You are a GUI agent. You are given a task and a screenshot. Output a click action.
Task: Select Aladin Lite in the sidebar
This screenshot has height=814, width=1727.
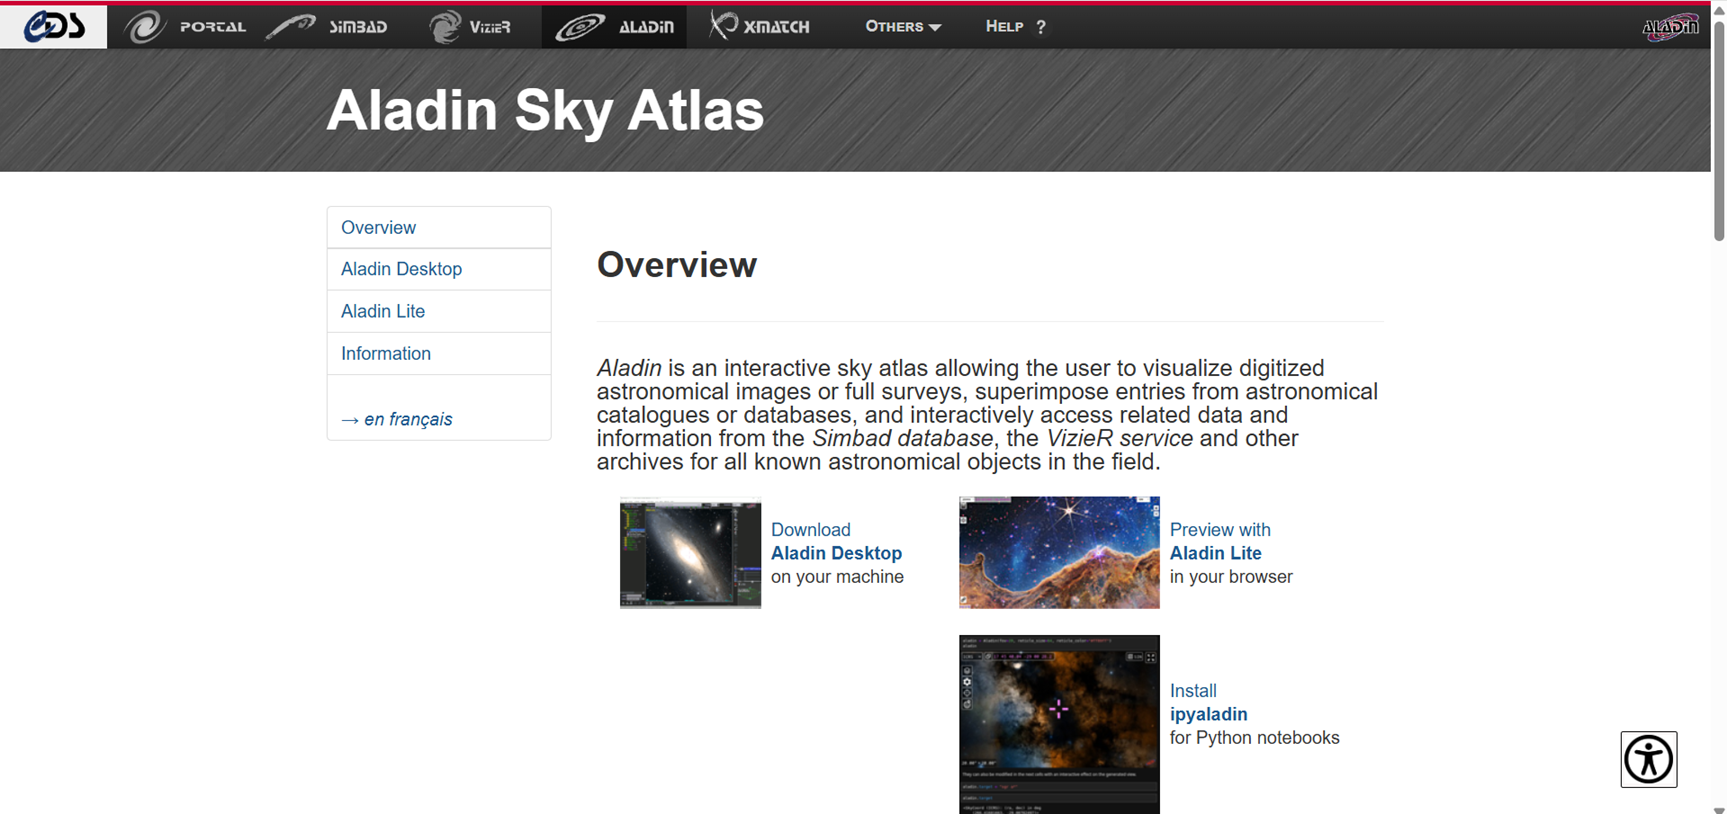point(439,311)
